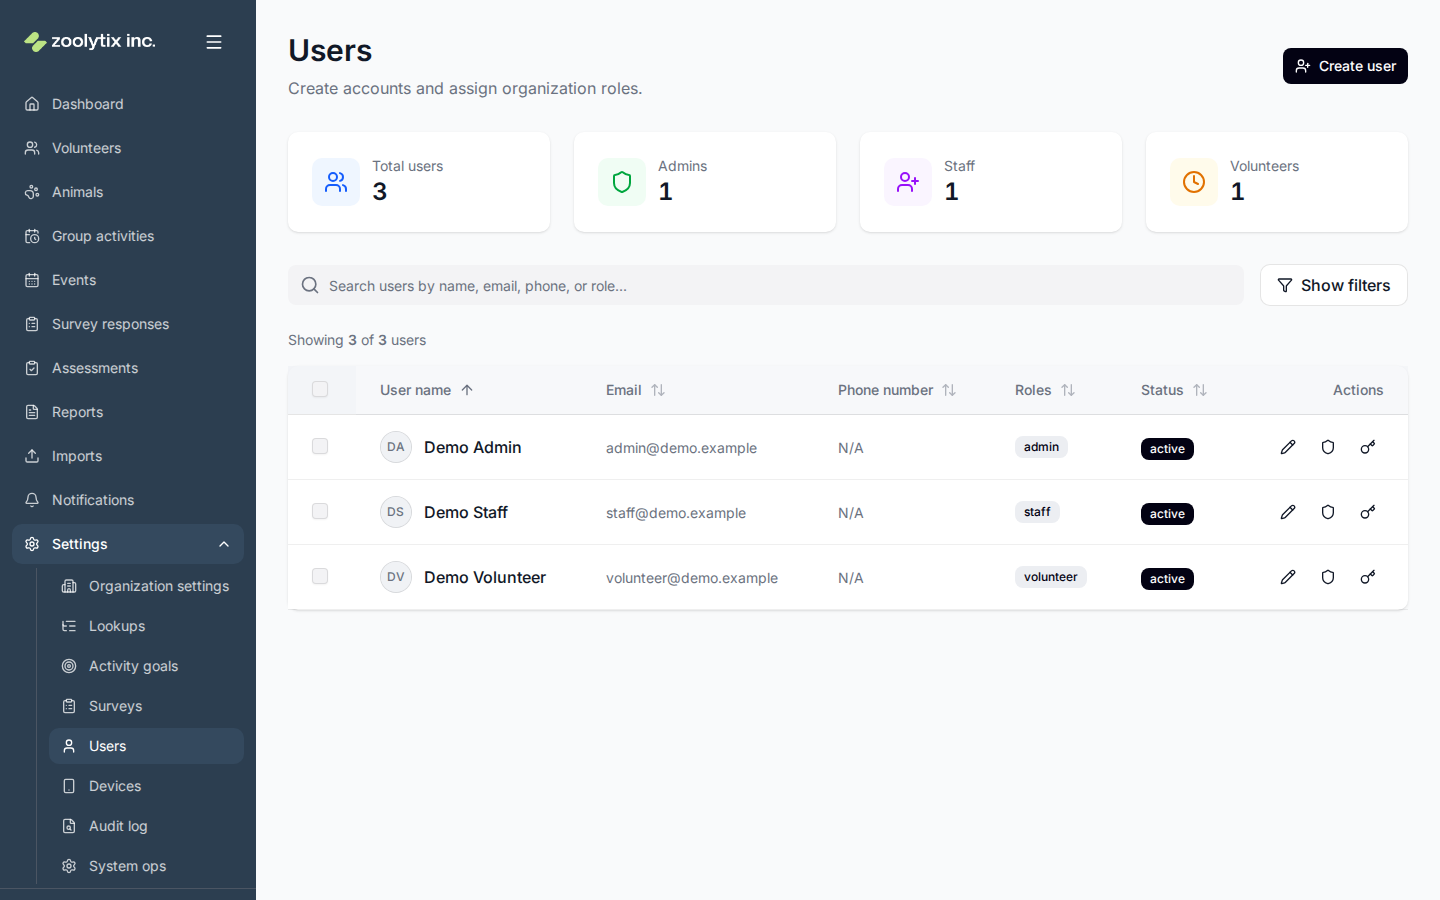
Task: Go to Volunteers page
Action: (x=128, y=148)
